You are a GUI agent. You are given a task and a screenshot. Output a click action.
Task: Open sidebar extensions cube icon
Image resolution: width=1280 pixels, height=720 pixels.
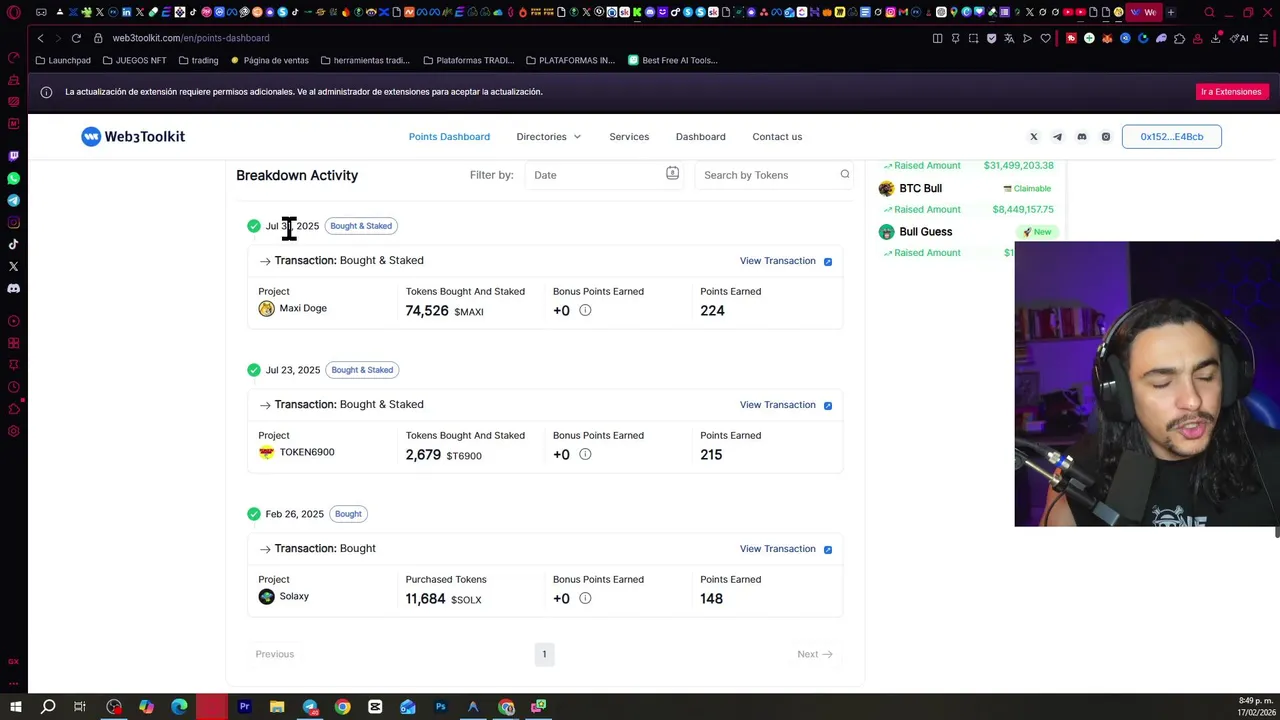coord(13,409)
